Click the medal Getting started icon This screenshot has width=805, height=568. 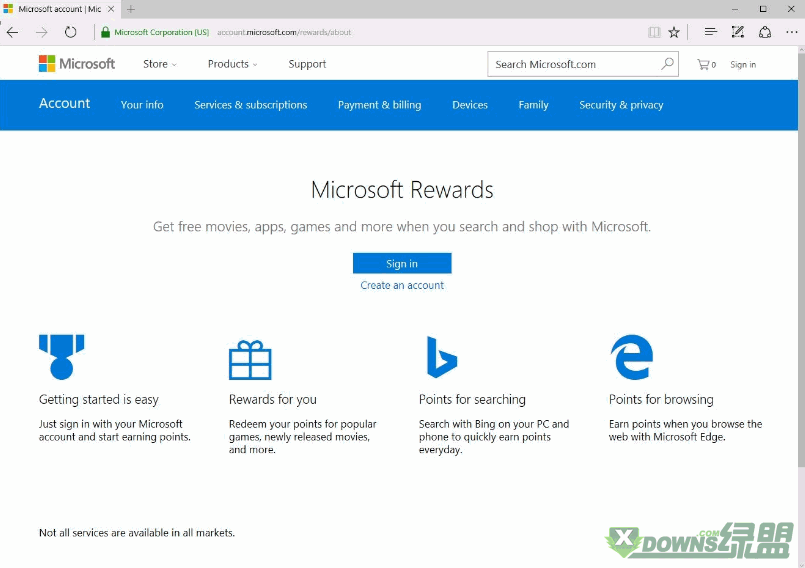tap(61, 357)
